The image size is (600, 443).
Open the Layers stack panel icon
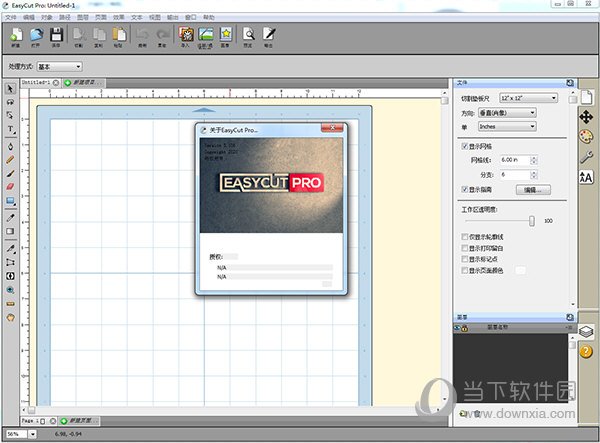(x=586, y=331)
